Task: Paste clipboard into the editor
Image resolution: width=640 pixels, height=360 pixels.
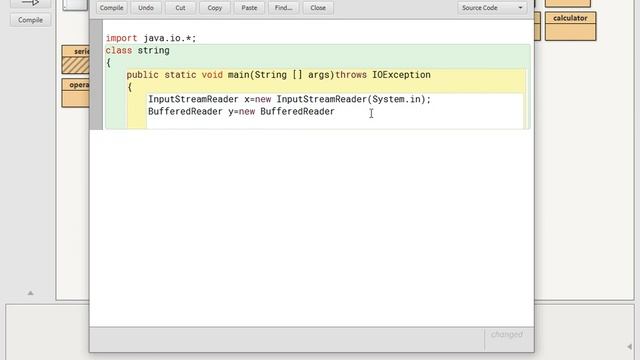Action: pos(249,8)
